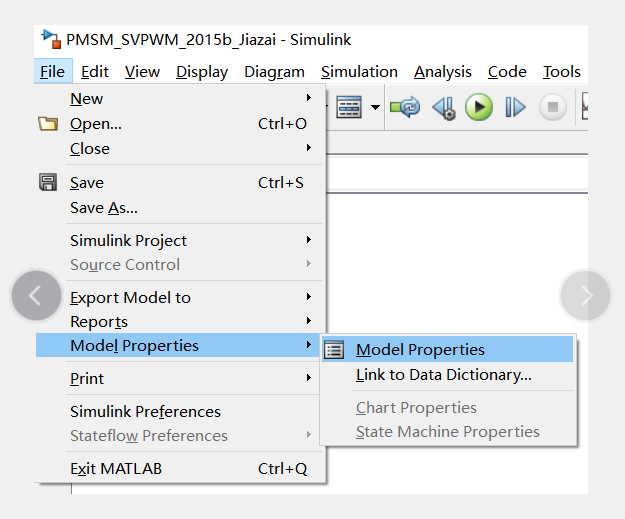
Task: Go to next image with right arrow
Action: 586,295
